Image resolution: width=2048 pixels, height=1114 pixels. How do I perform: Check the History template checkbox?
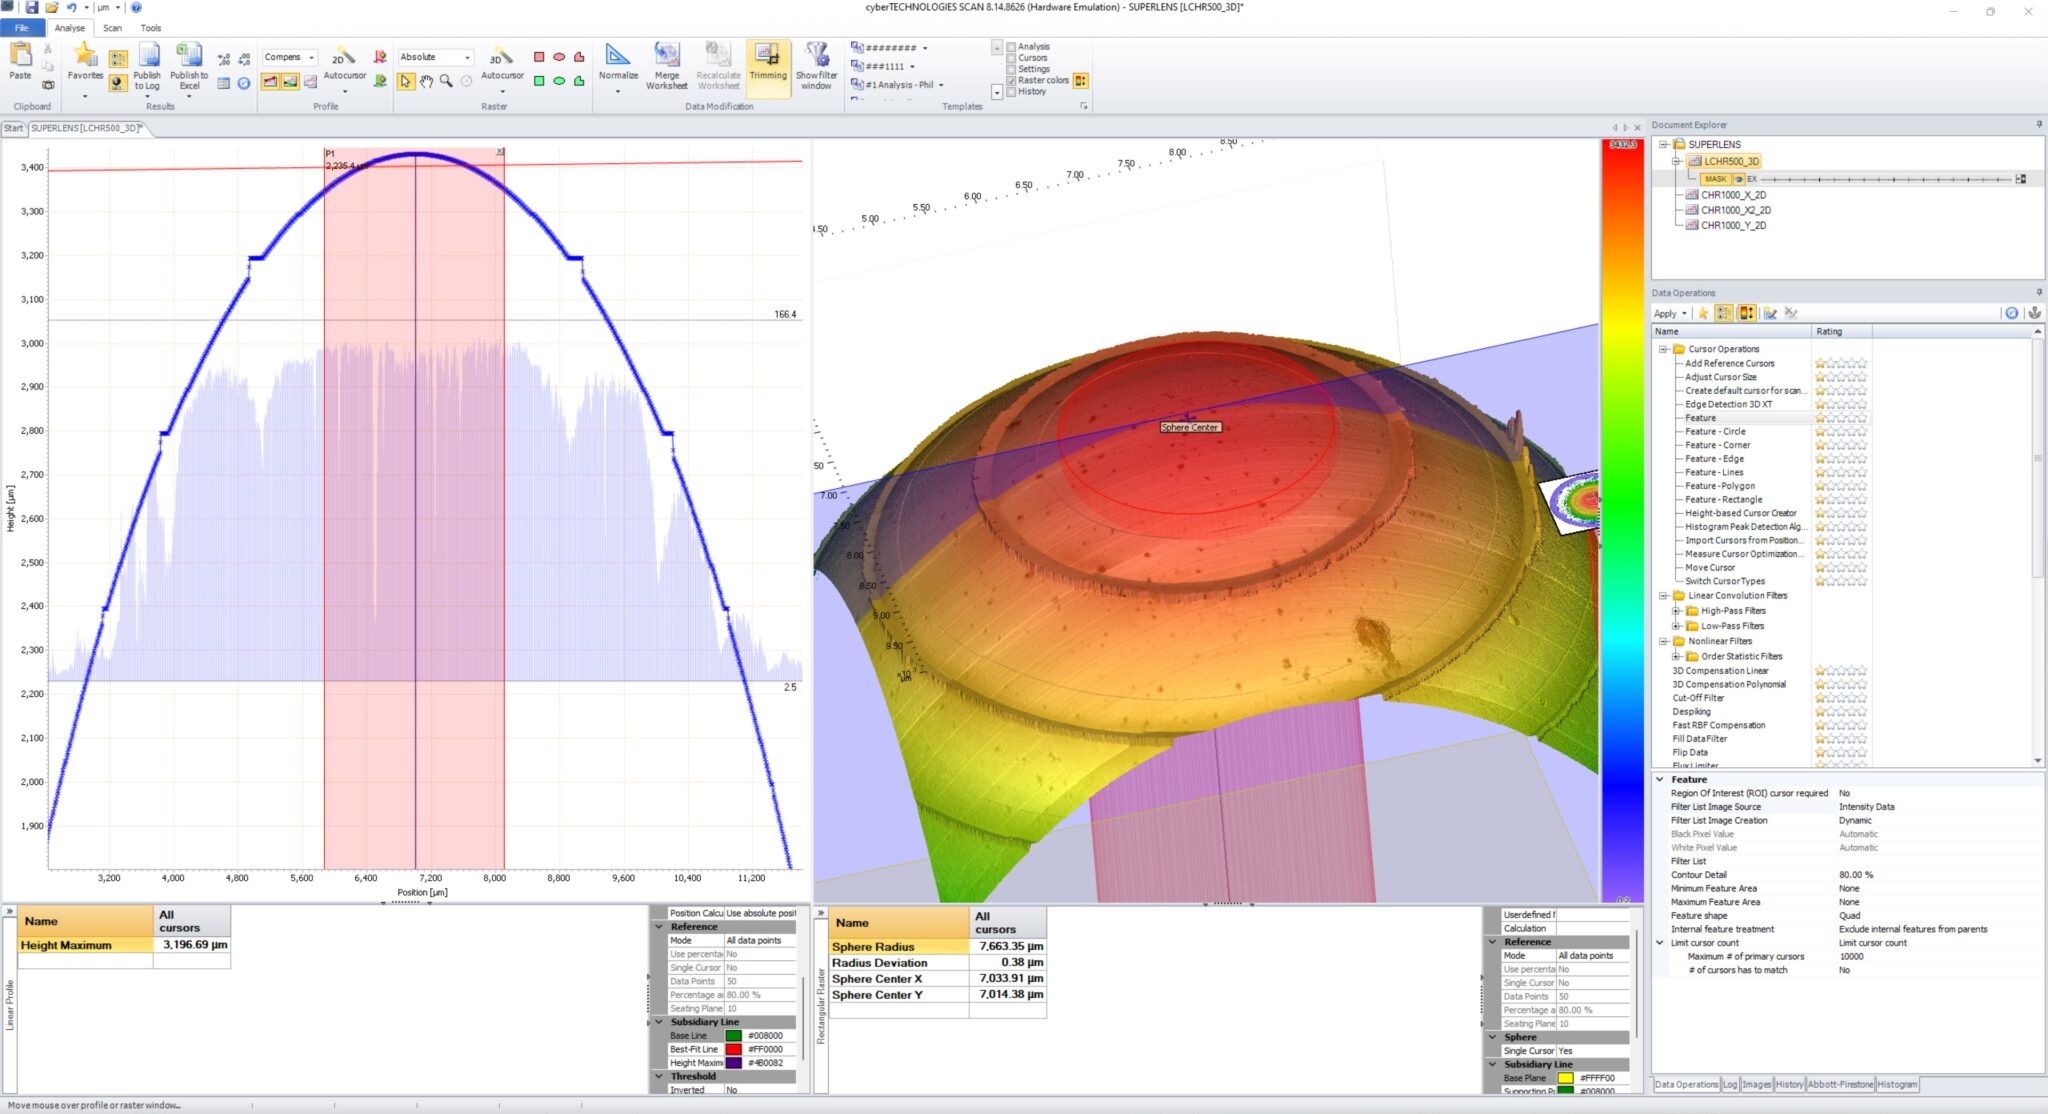coord(1012,92)
